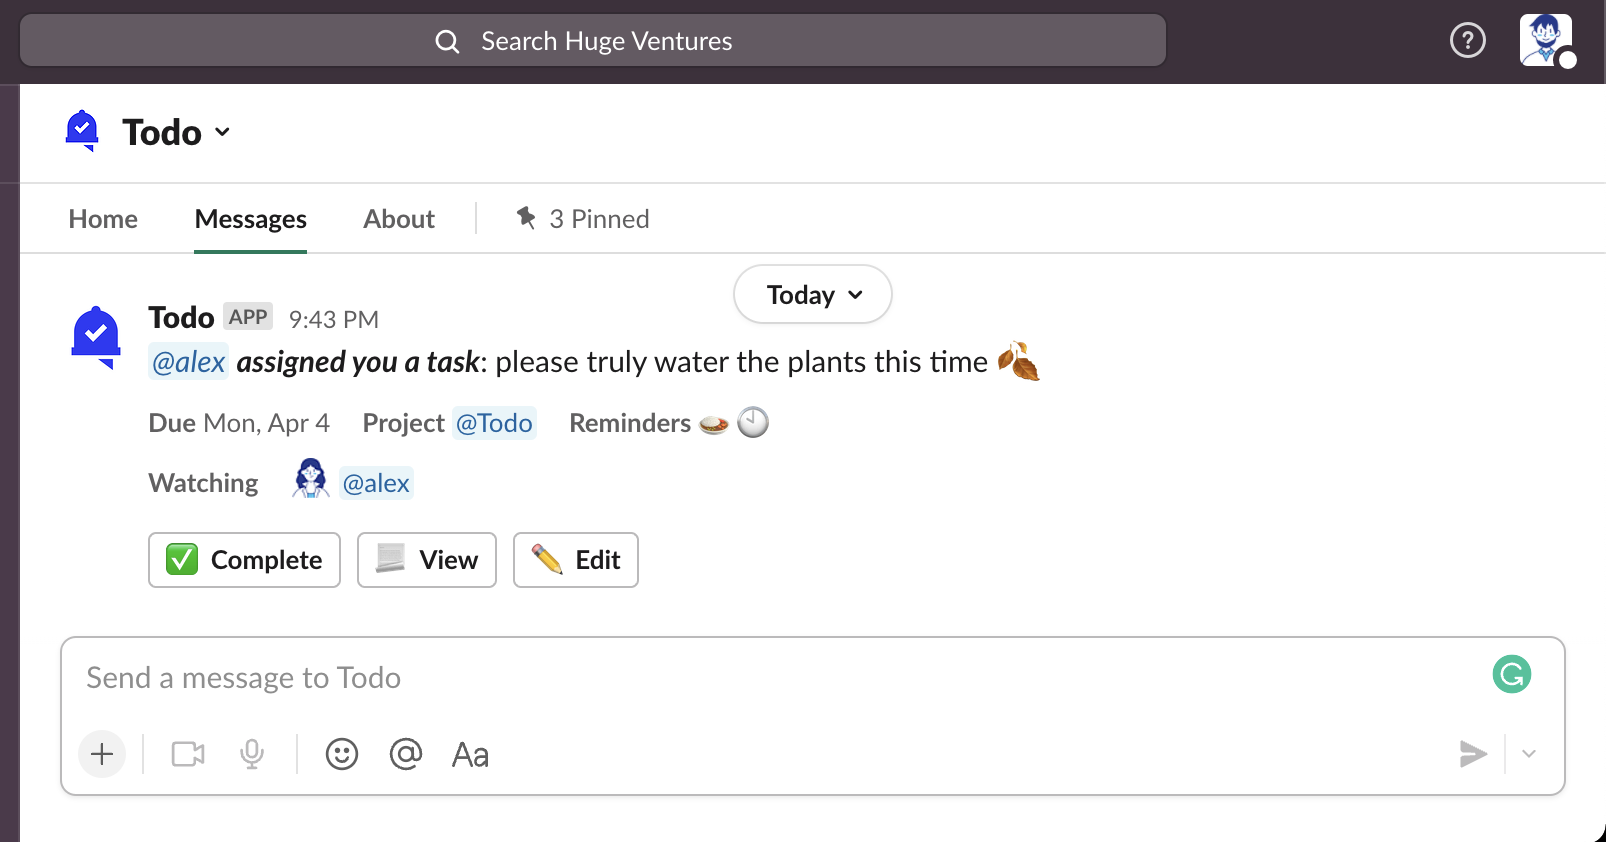The image size is (1606, 842).
Task: Toggle text formatting with Aa icon
Action: point(470,755)
